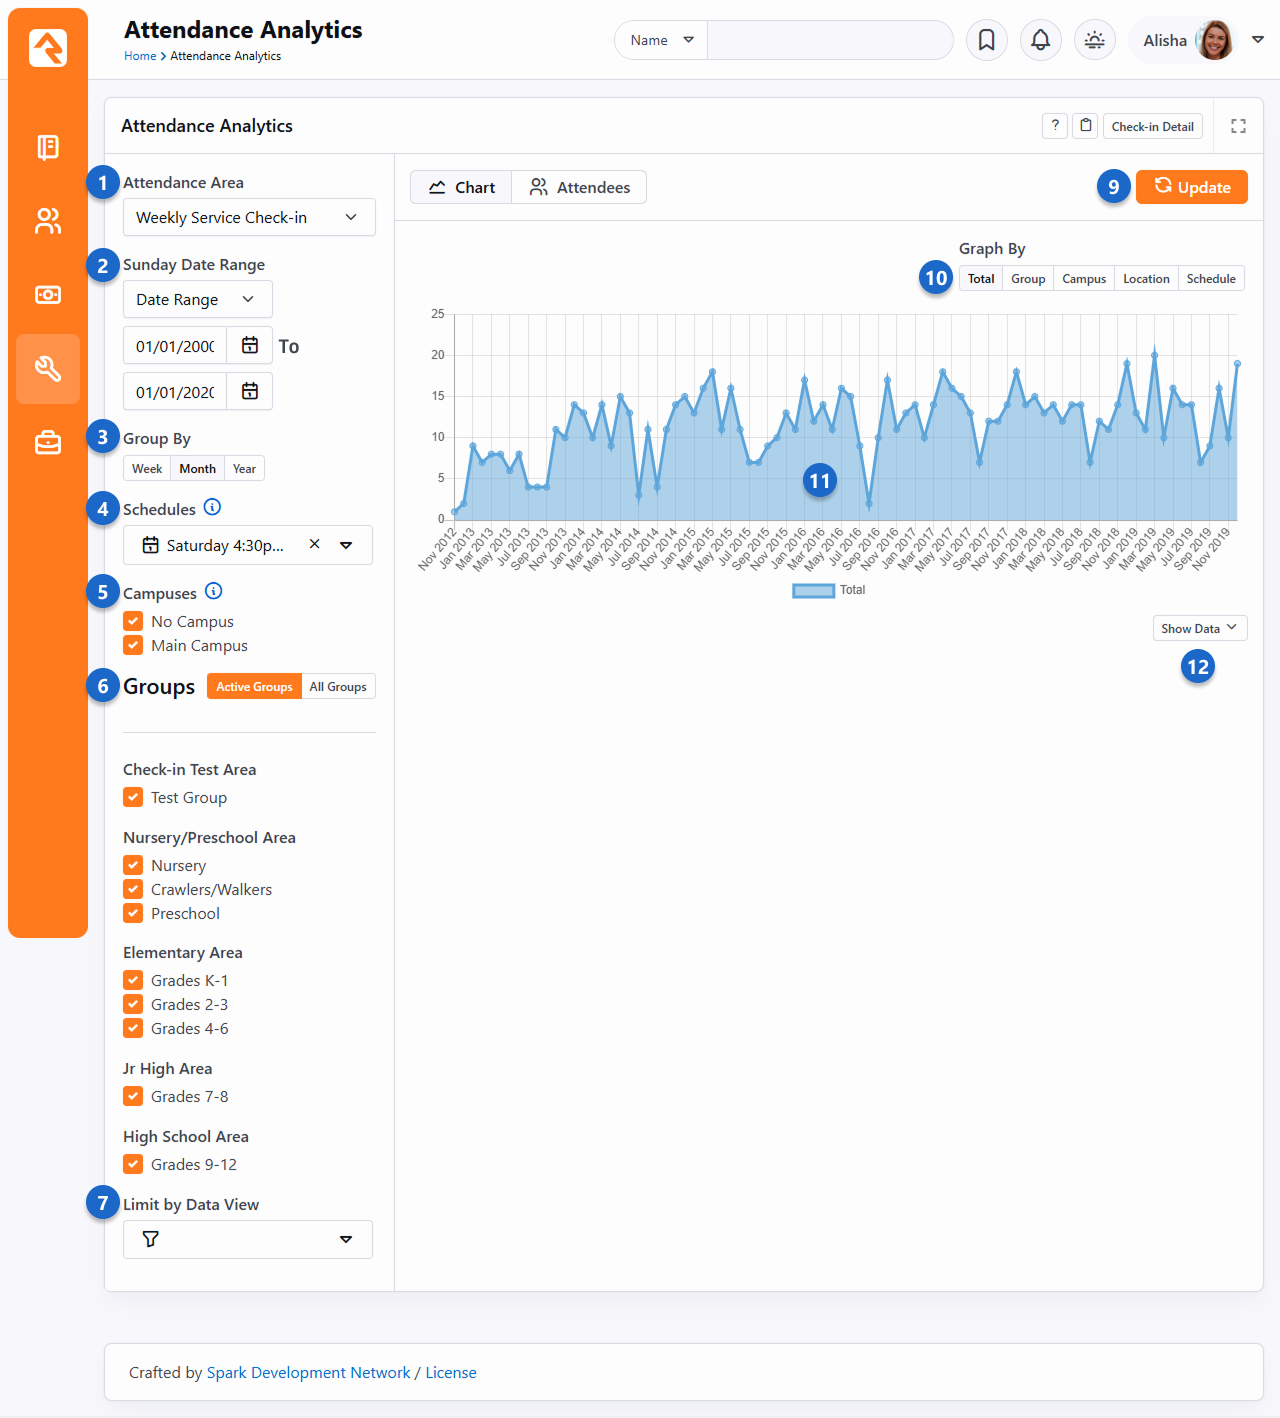Image resolution: width=1280 pixels, height=1418 pixels.
Task: Open the People section in sidebar
Action: click(48, 221)
